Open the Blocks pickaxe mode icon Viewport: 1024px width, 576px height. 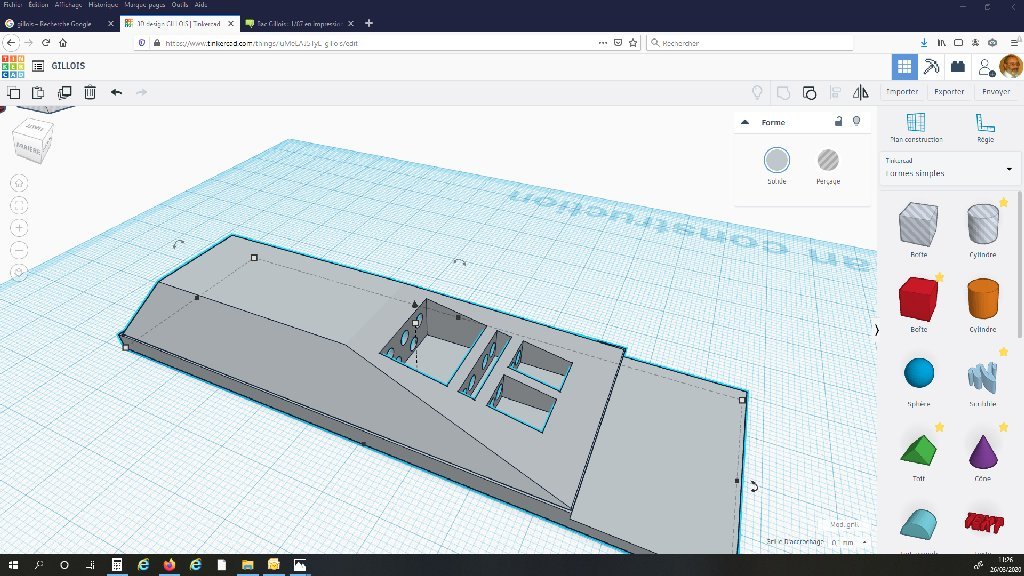(931, 66)
